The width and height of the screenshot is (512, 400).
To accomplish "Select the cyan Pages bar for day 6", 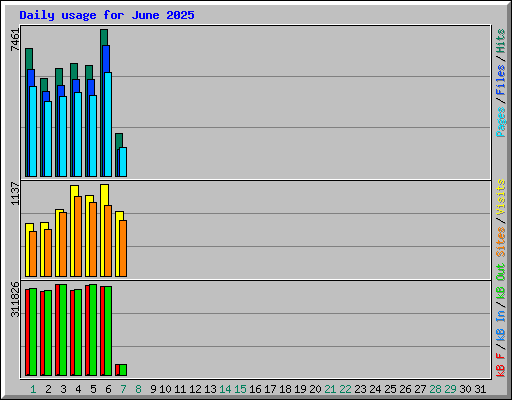I will point(108,124).
